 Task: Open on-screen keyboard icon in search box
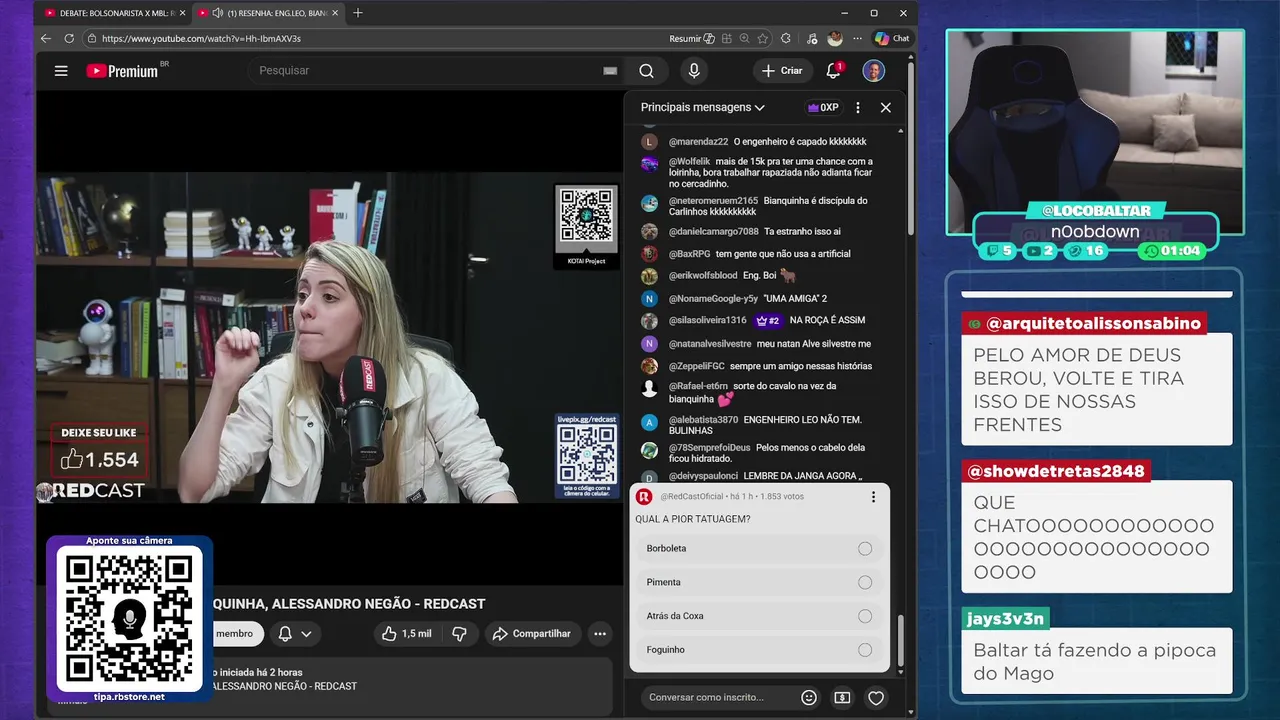click(610, 71)
